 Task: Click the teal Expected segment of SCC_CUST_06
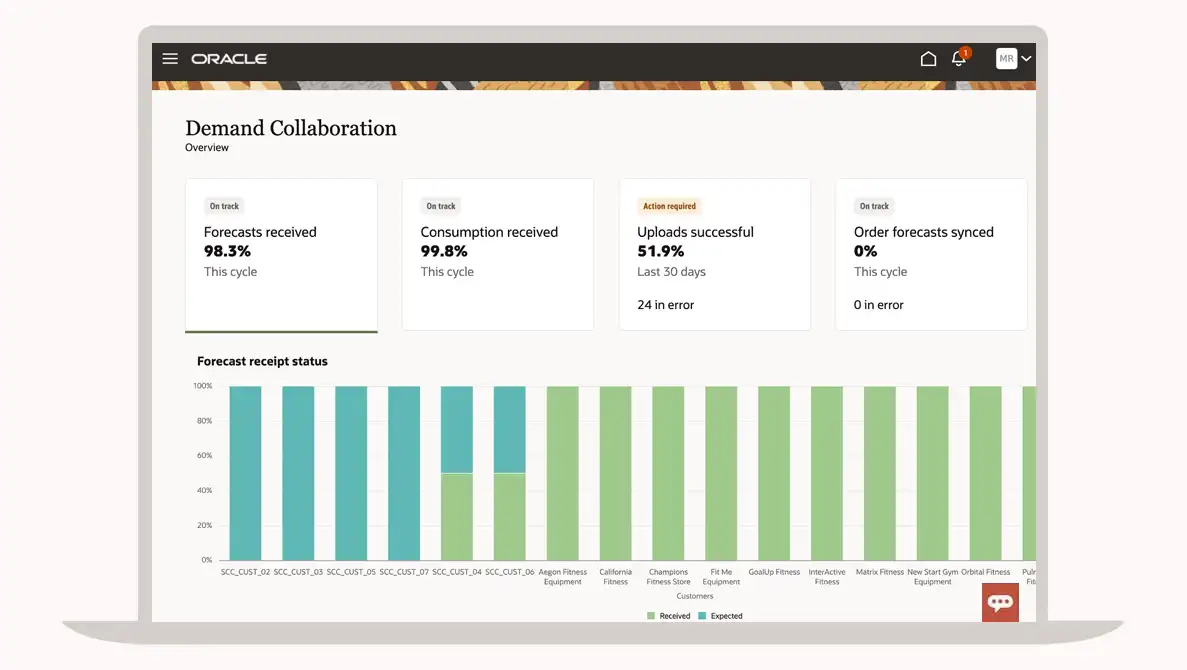click(510, 429)
